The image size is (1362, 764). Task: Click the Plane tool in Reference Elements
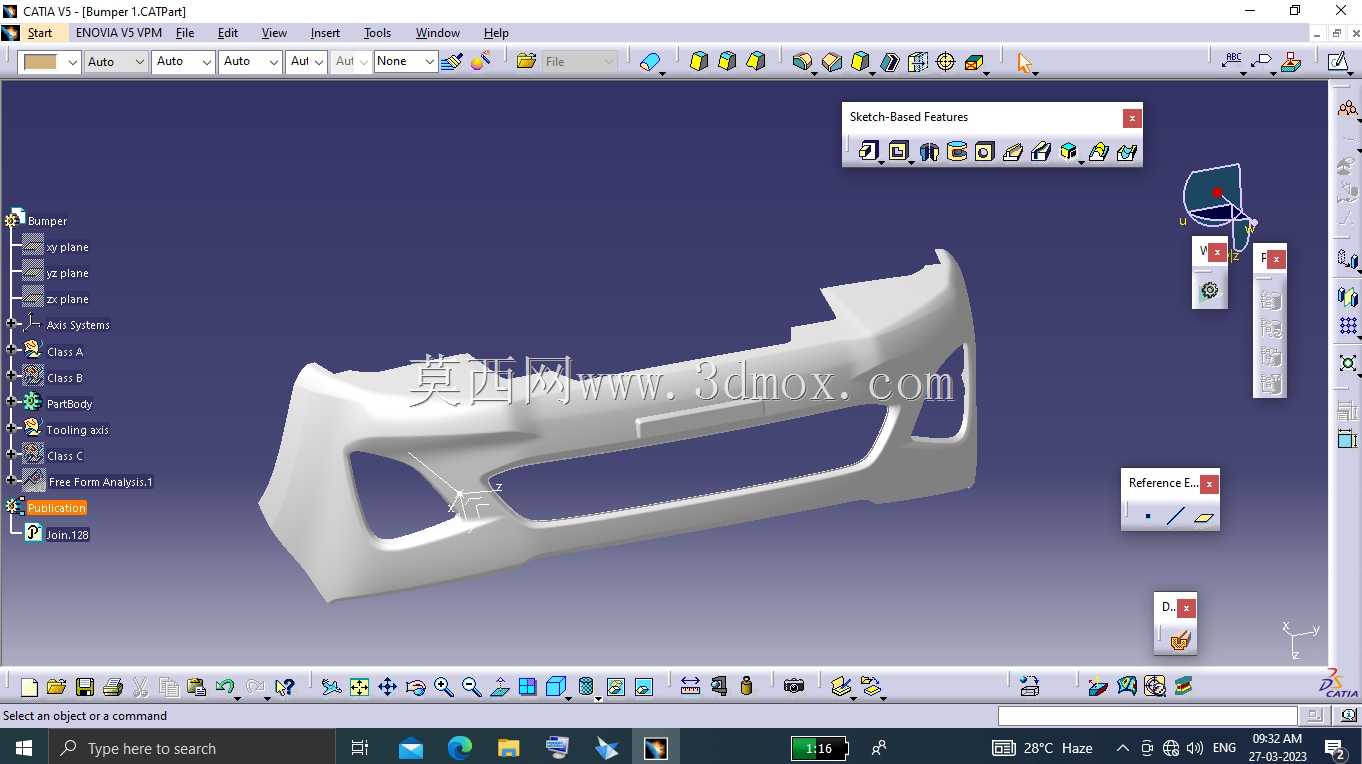pos(1204,517)
